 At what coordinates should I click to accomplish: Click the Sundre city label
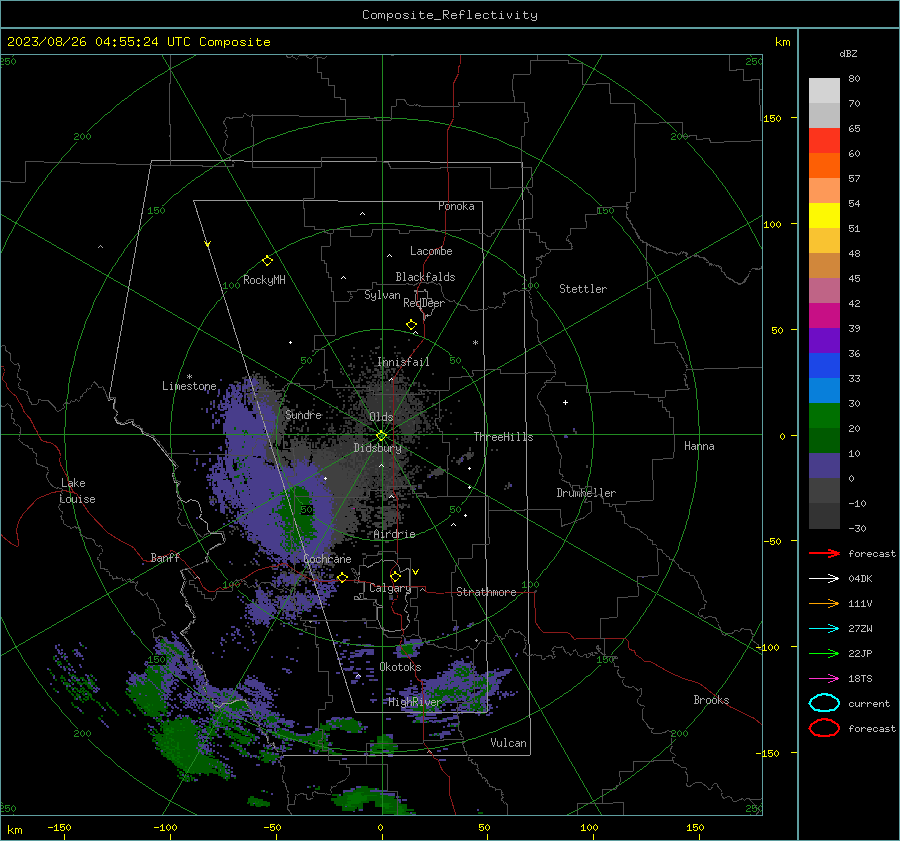303,414
